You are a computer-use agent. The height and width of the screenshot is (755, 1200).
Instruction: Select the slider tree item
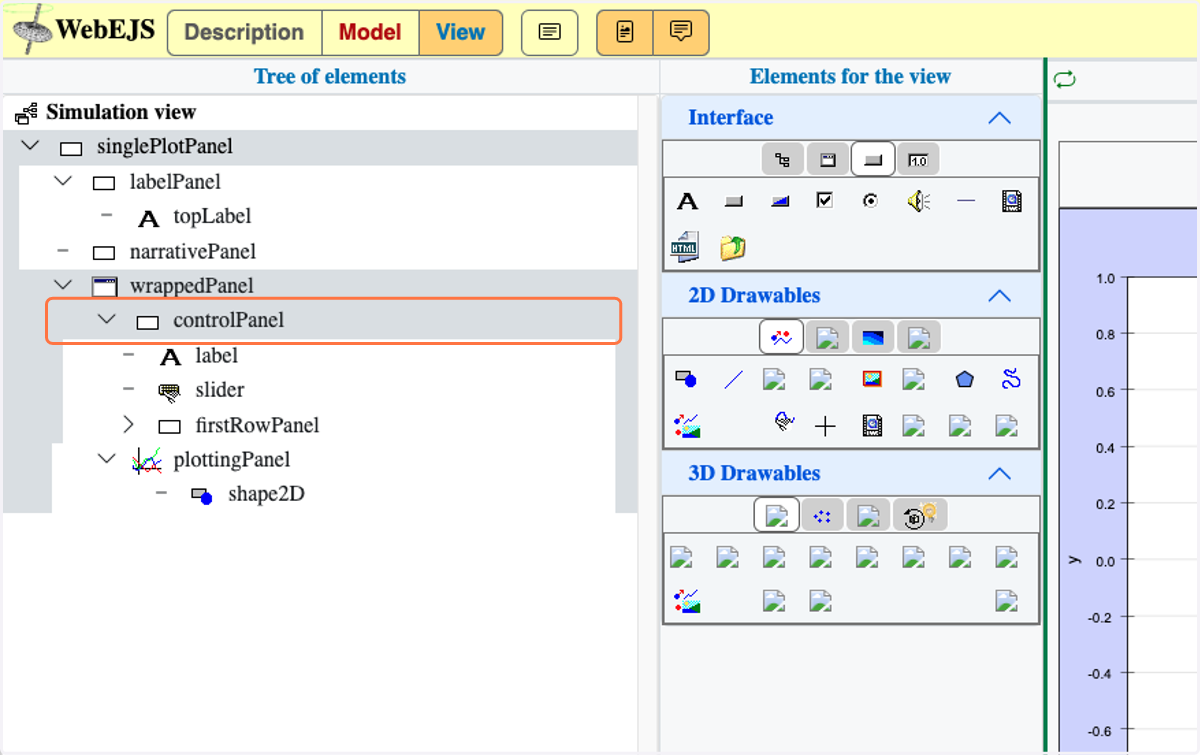pyautogui.click(x=220, y=390)
